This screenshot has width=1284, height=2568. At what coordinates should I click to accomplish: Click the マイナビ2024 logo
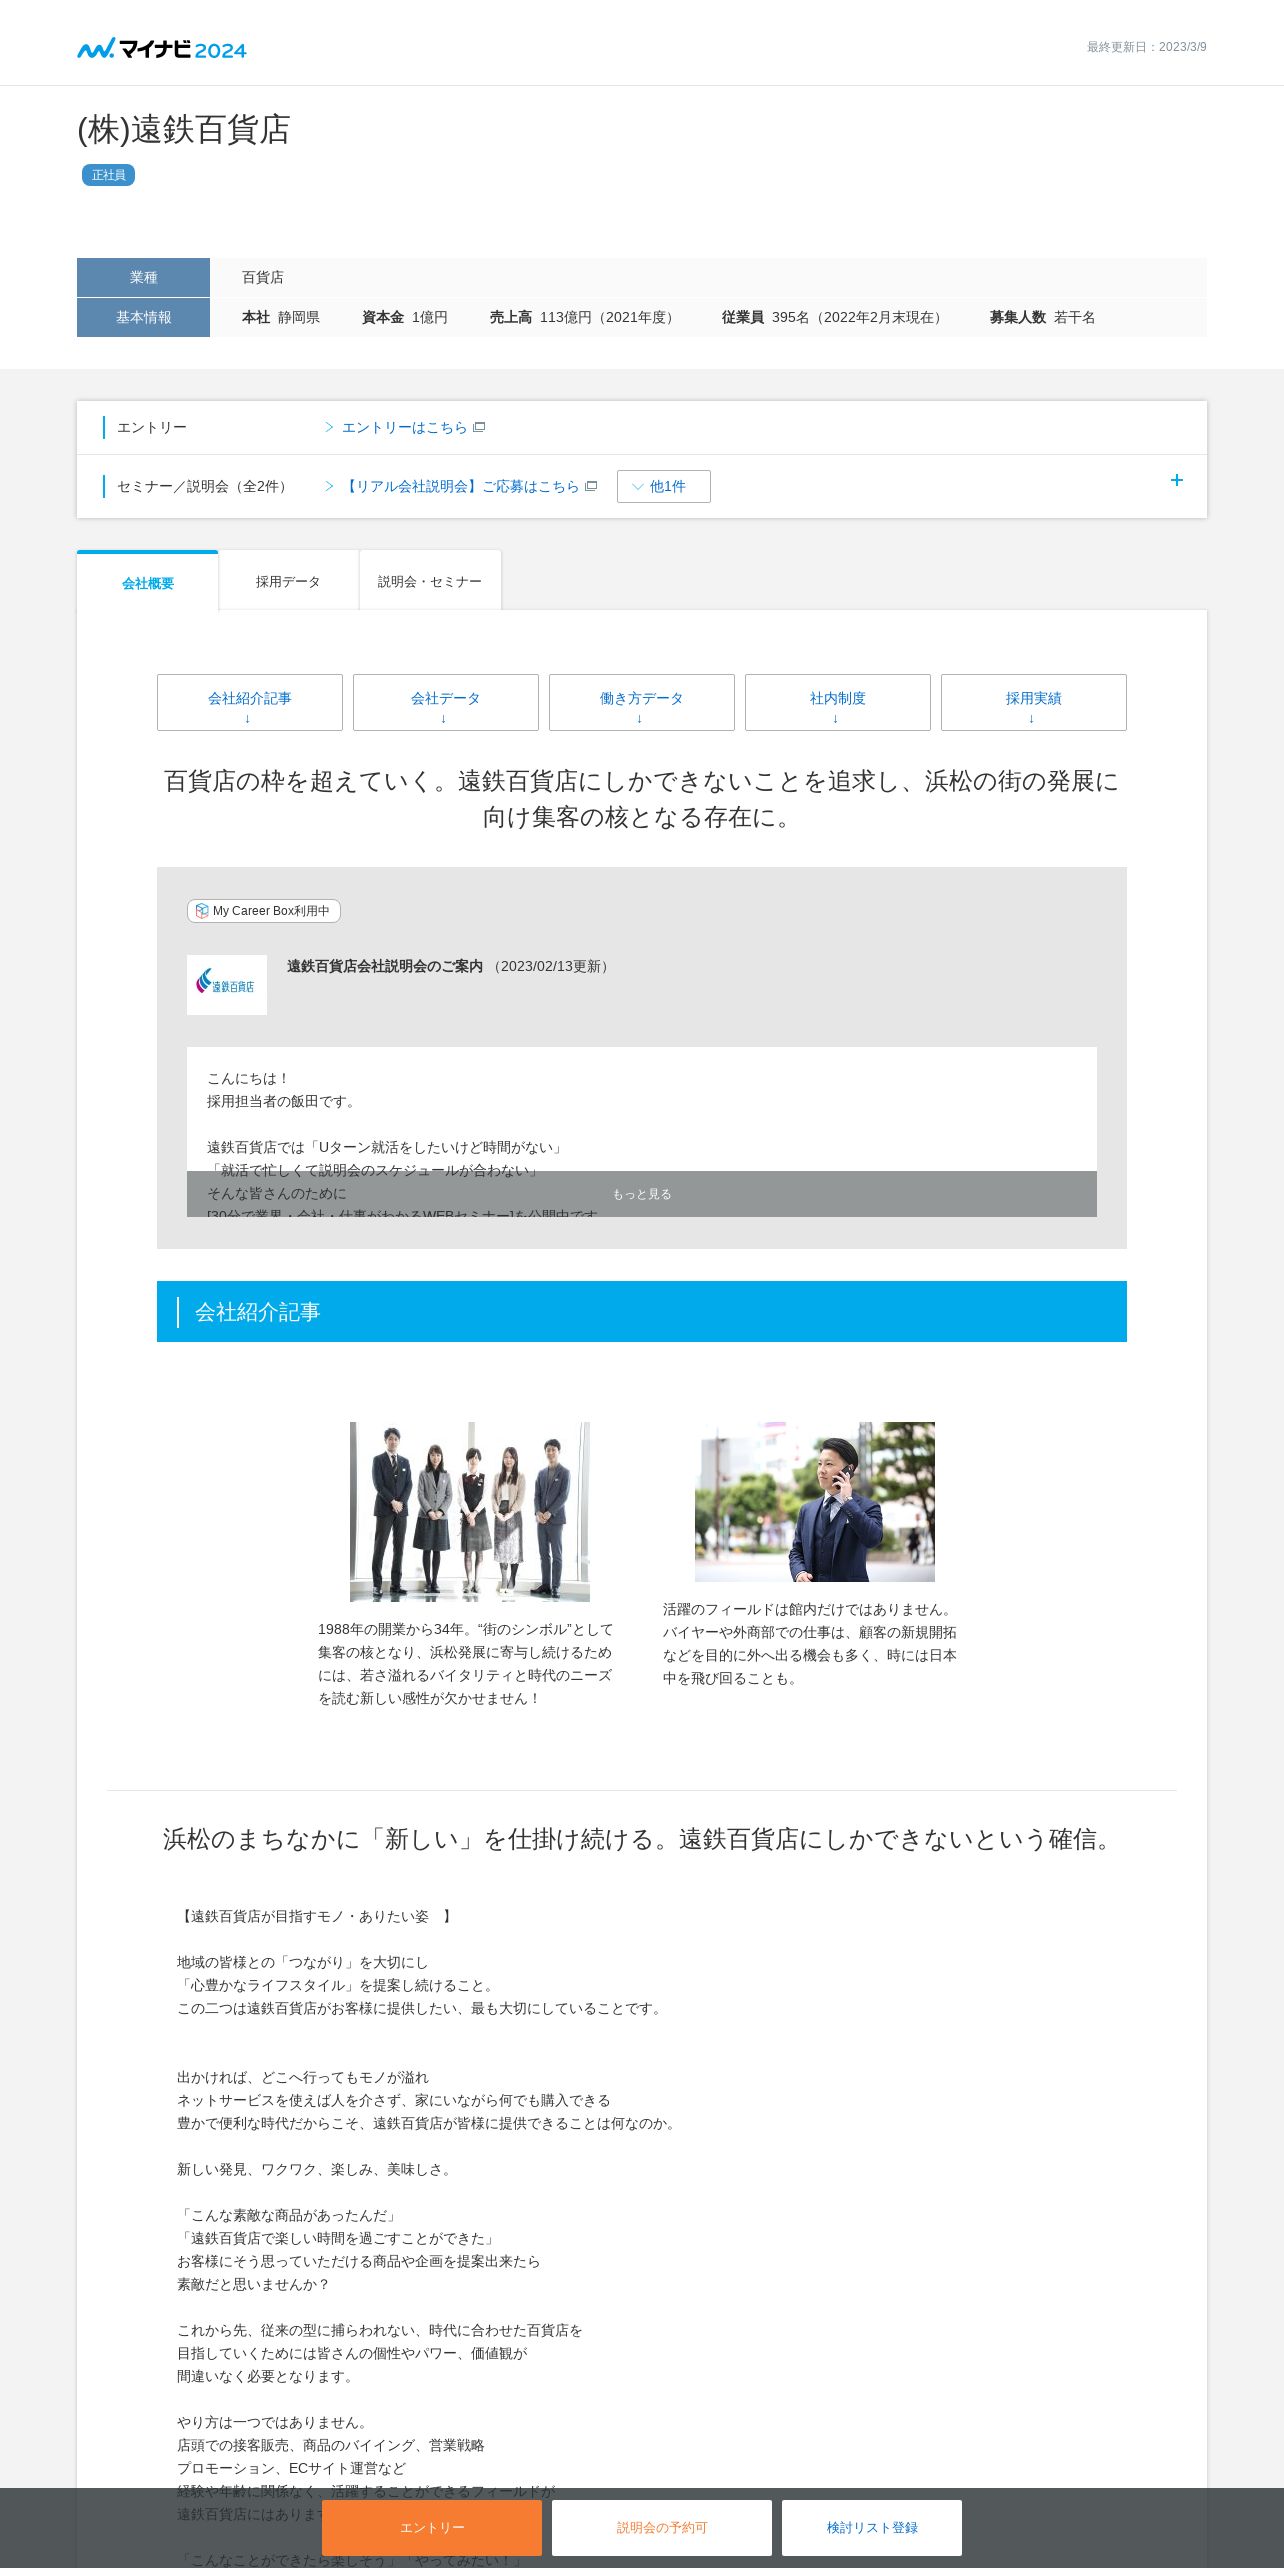(162, 49)
